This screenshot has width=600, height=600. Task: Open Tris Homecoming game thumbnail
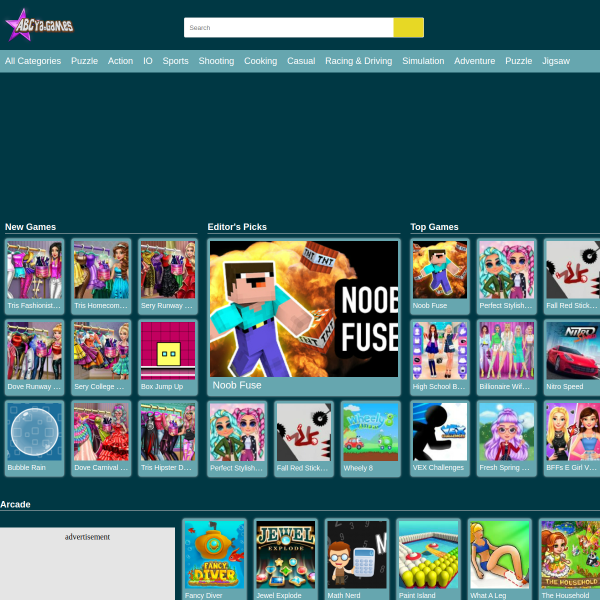(101, 276)
